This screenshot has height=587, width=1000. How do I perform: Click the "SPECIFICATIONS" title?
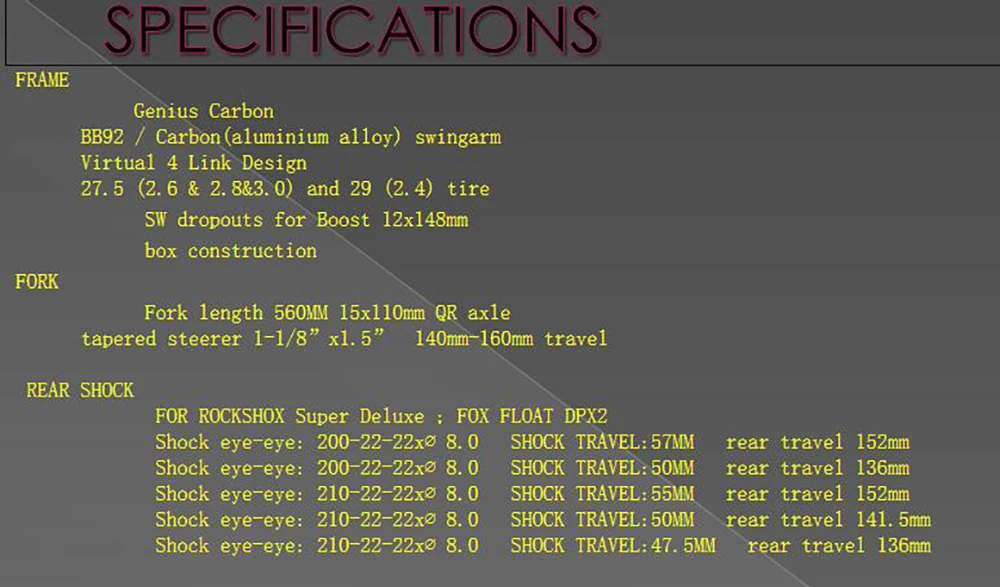tap(351, 30)
